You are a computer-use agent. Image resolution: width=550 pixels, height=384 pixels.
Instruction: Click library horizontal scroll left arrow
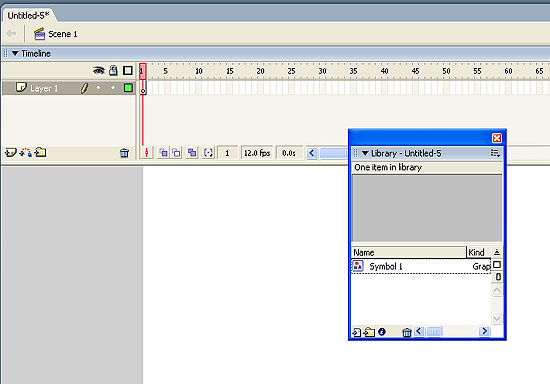419,331
